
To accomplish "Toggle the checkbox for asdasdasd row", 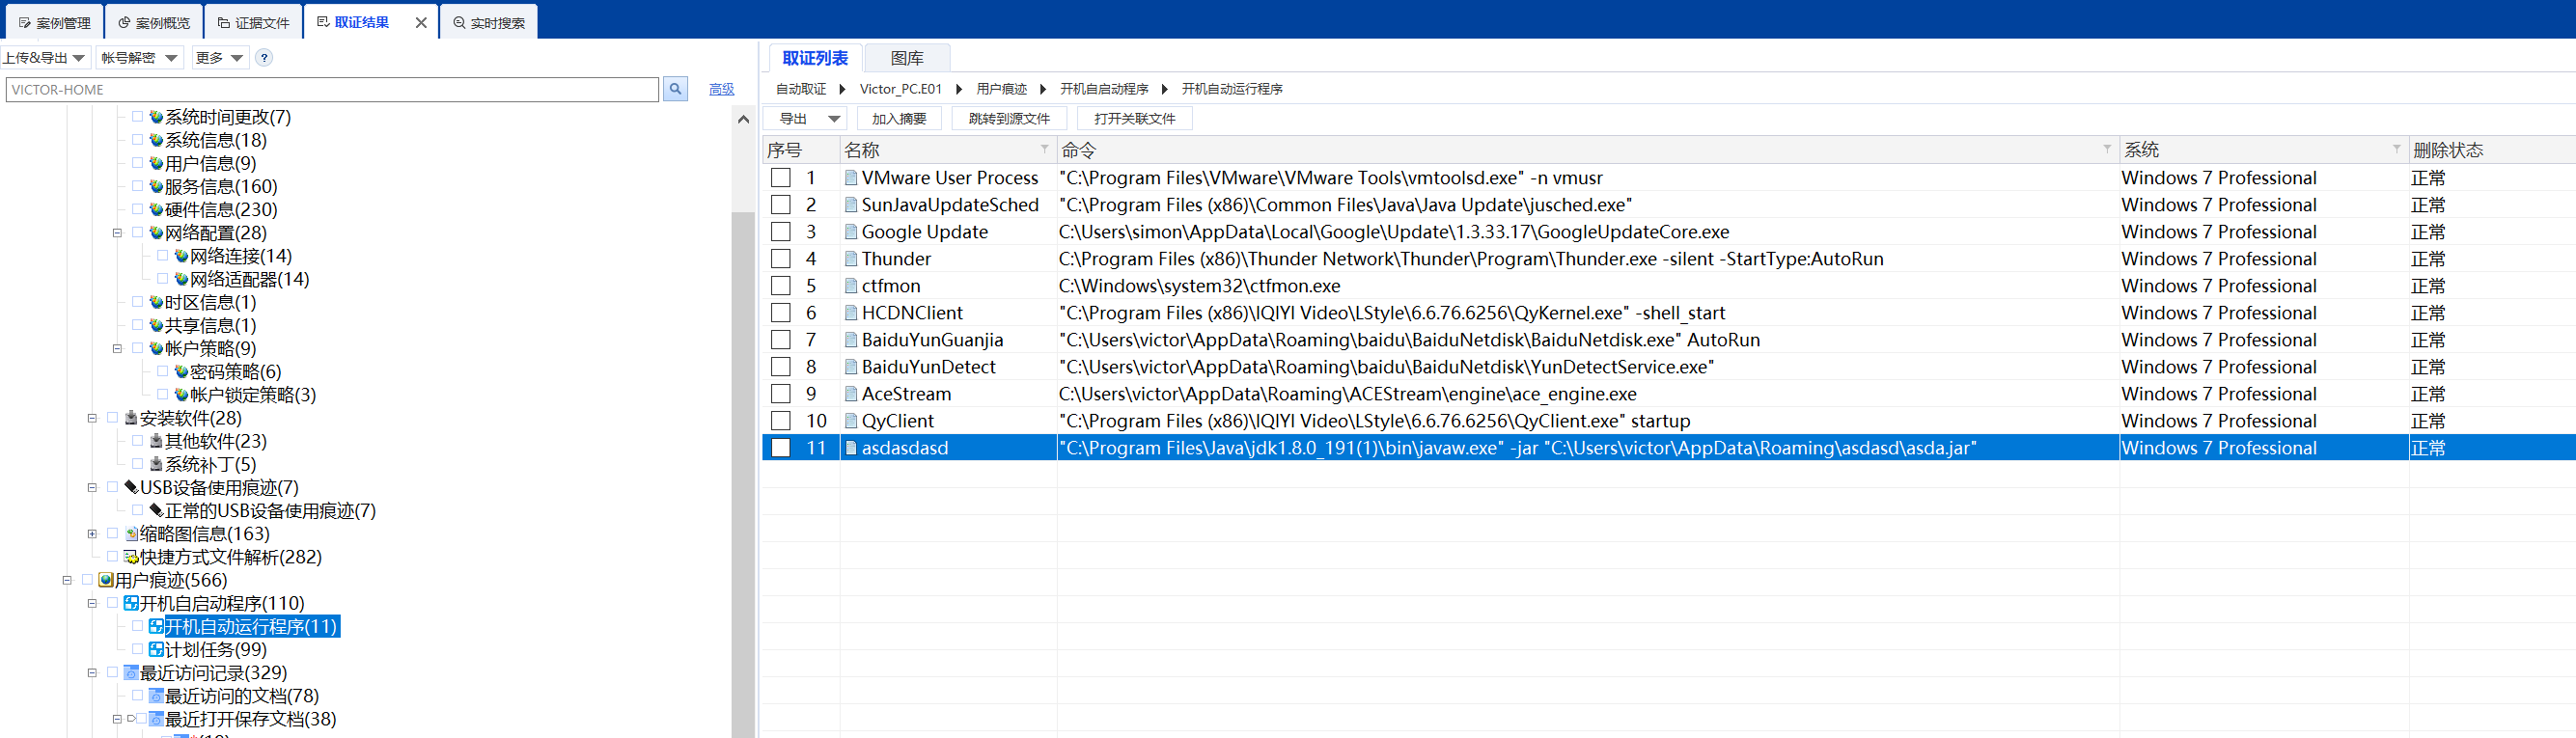I will (781, 448).
